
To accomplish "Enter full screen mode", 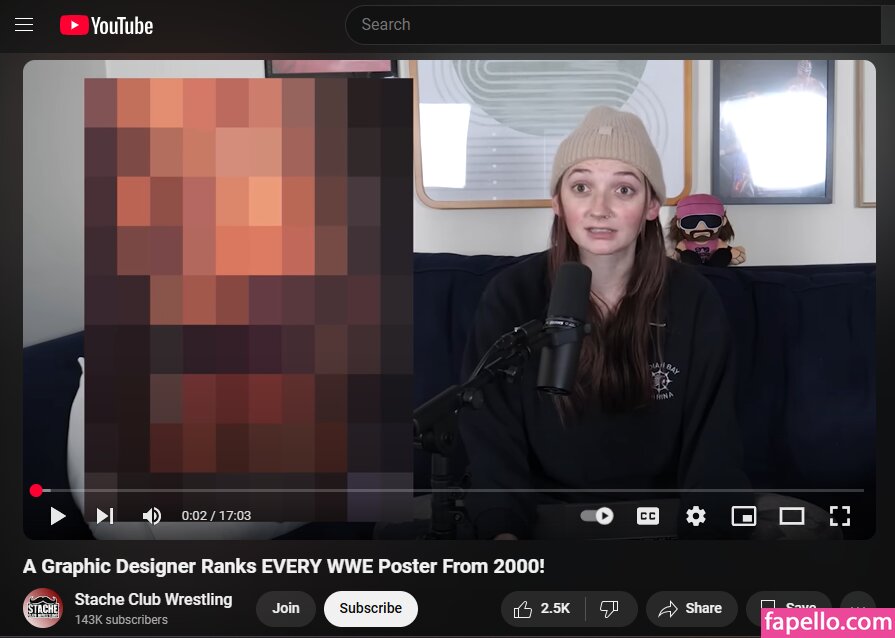I will 840,516.
